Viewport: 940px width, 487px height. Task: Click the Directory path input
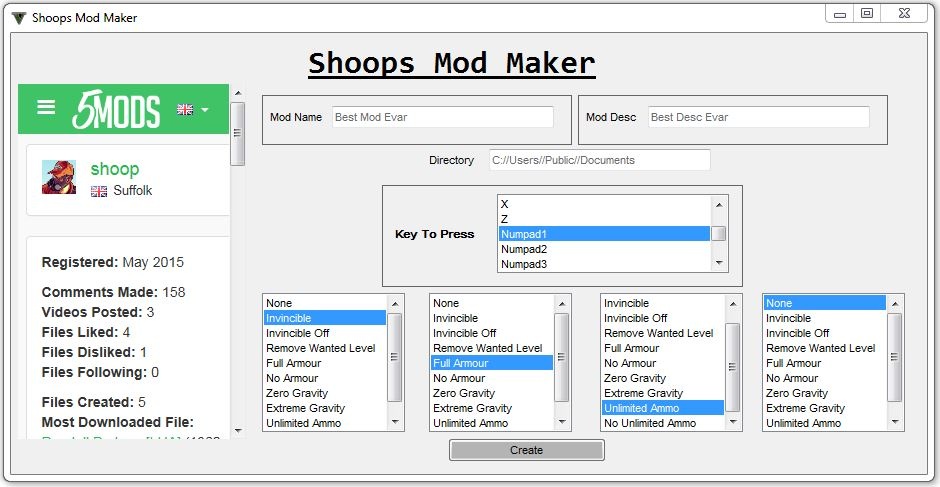599,160
